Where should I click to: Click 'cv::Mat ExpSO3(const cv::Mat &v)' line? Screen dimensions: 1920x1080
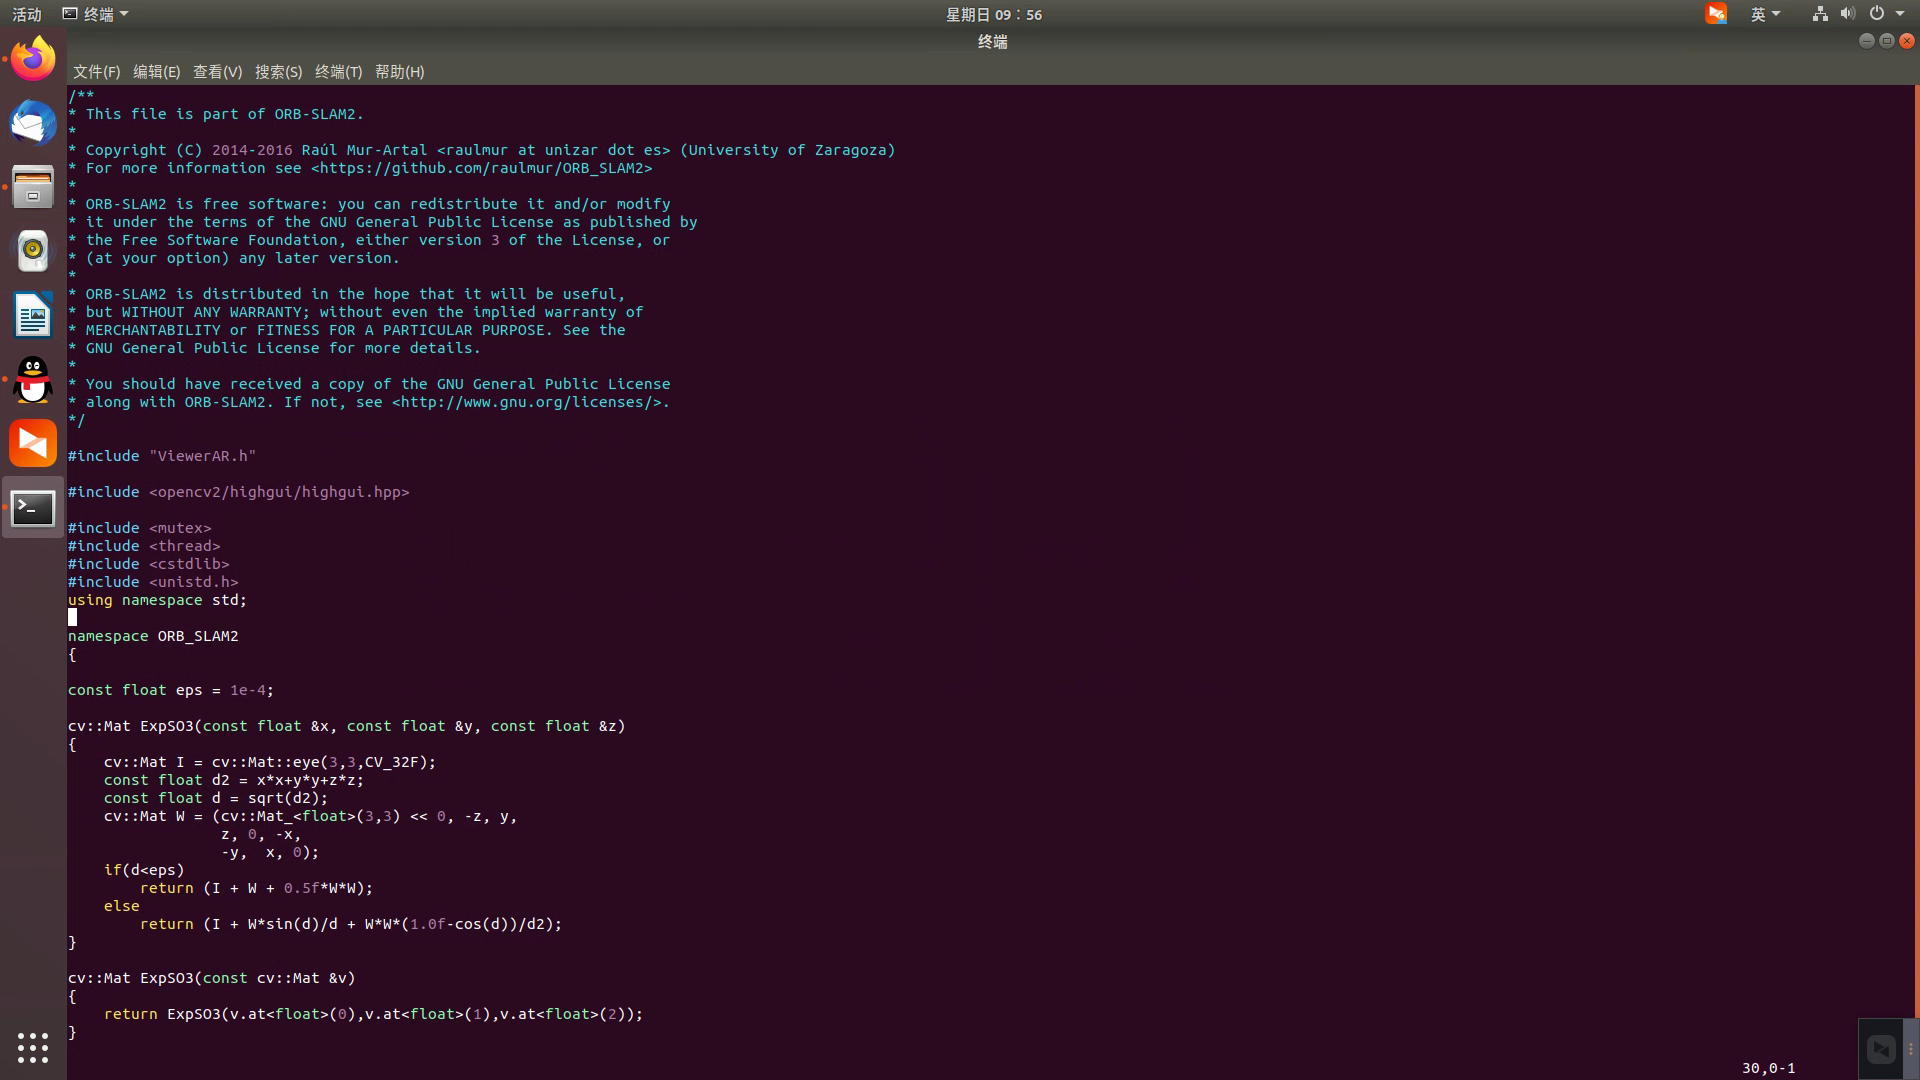(212, 978)
